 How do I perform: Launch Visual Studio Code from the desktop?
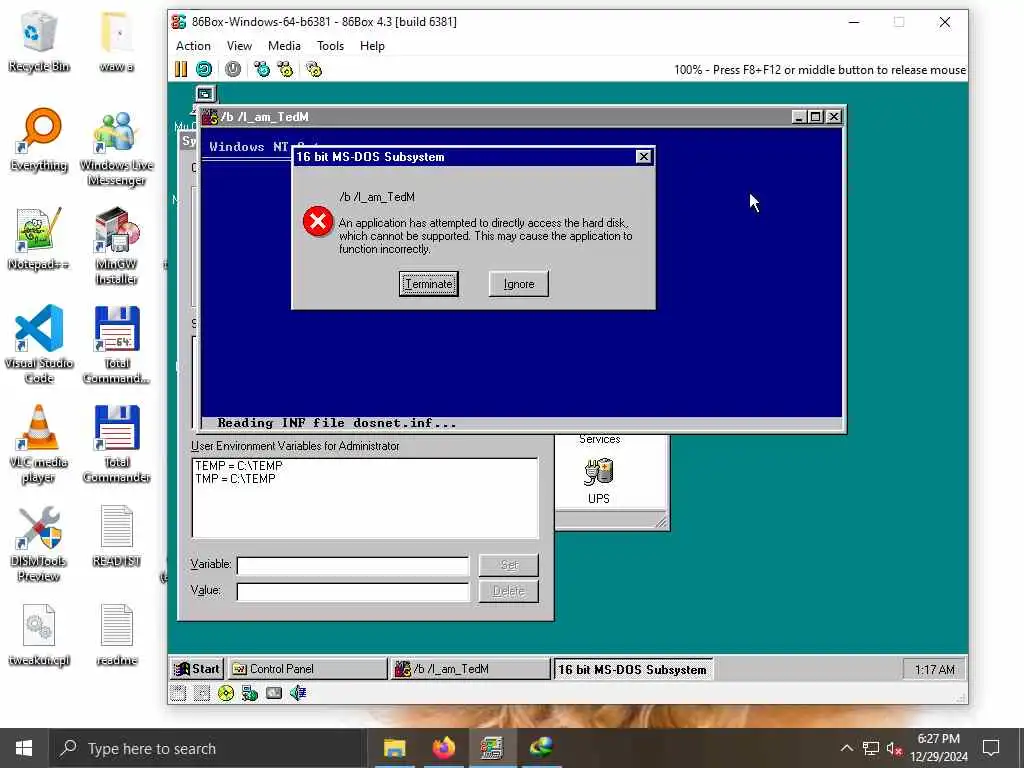coord(39,345)
